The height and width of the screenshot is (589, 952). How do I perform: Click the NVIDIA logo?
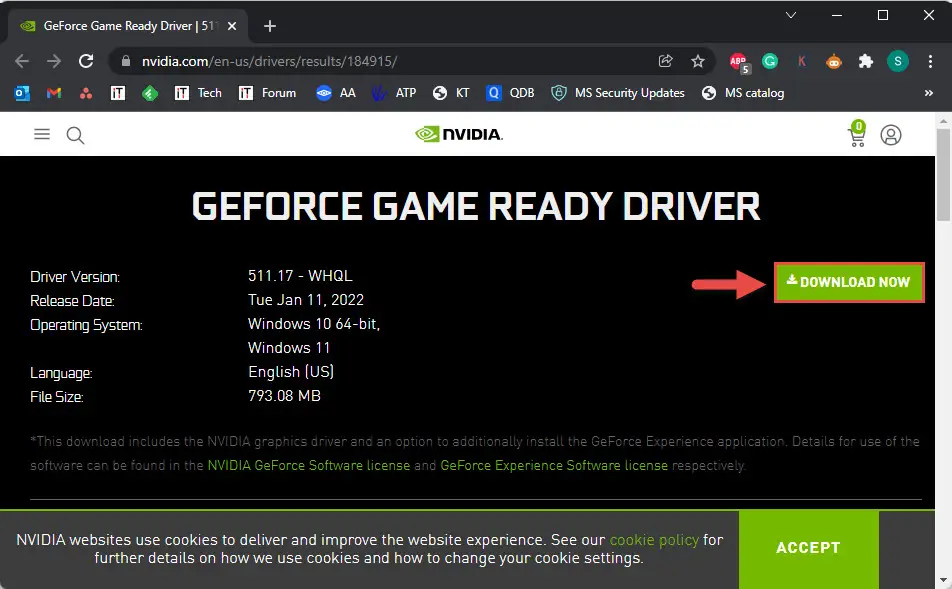click(459, 134)
